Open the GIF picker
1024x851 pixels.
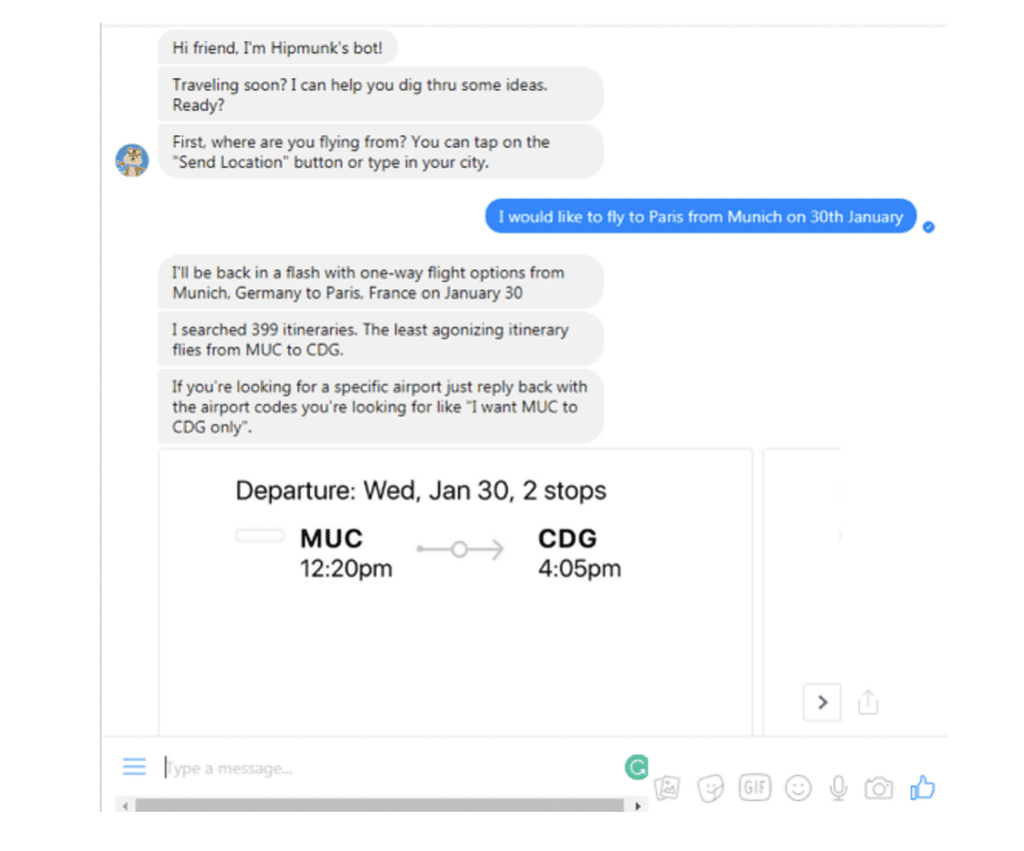tap(754, 787)
